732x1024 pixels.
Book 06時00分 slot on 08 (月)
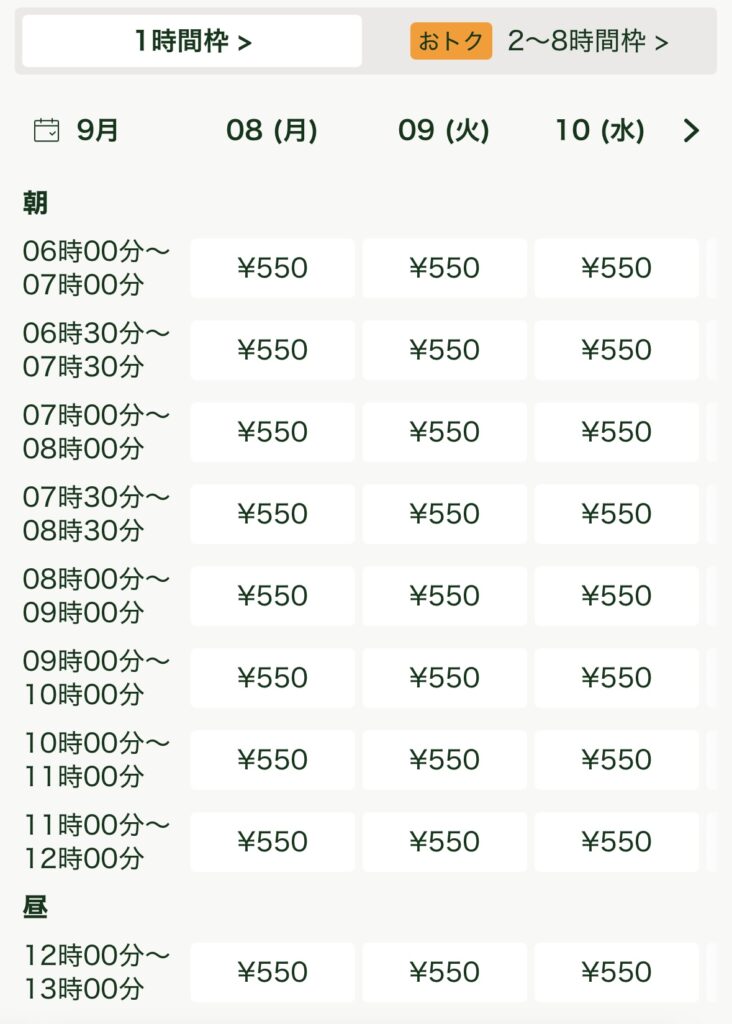tap(272, 268)
